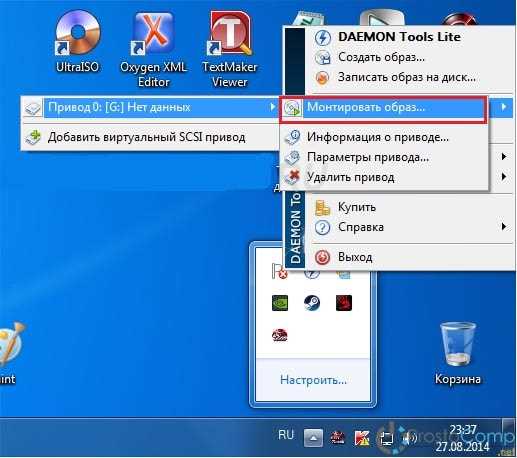Click the gold coins Купить icon
Viewport: 517px width, 458px height.
pos(322,207)
